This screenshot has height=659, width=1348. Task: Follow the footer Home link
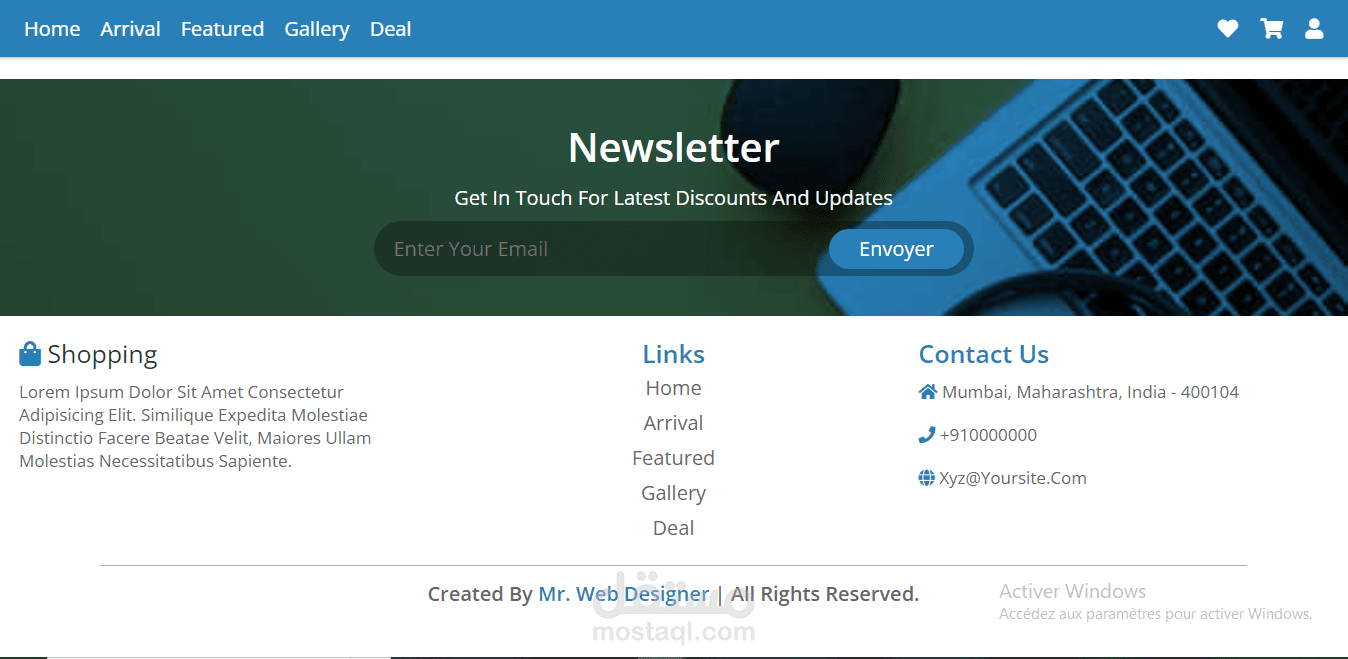point(673,388)
